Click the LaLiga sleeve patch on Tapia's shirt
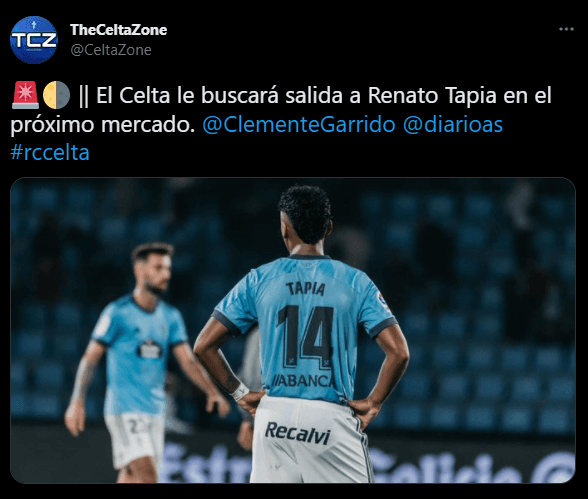This screenshot has height=499, width=588. tap(384, 302)
